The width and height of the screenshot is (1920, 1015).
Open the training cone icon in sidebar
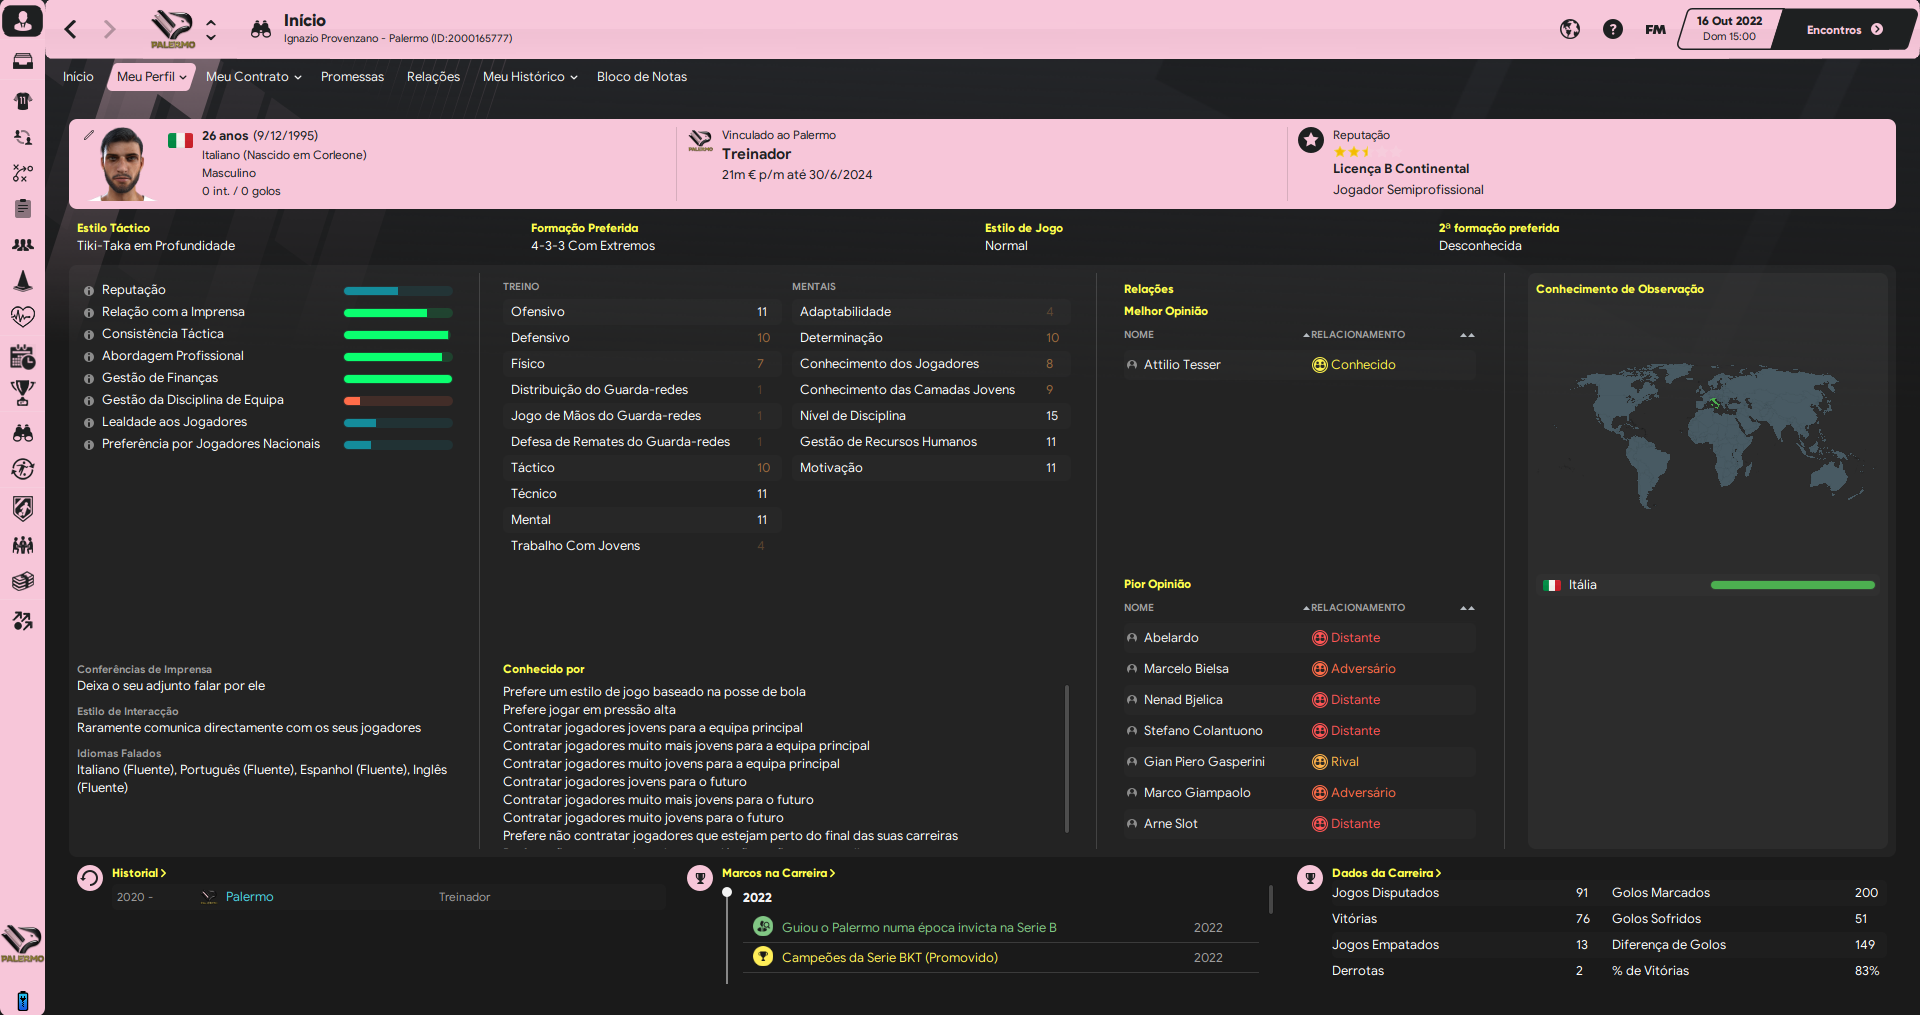point(22,281)
